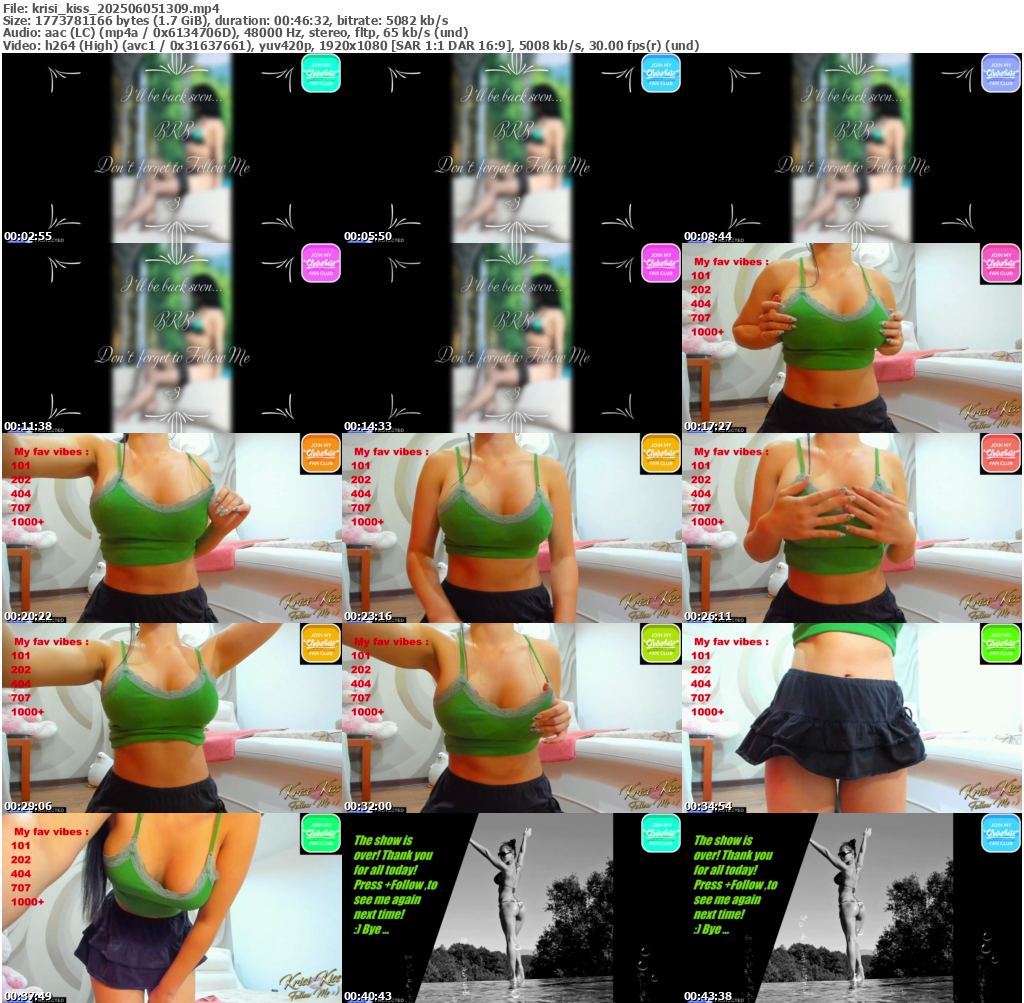The height and width of the screenshot is (1003, 1024).
Task: Click the Audio line with aac (LC)
Action: (235, 33)
